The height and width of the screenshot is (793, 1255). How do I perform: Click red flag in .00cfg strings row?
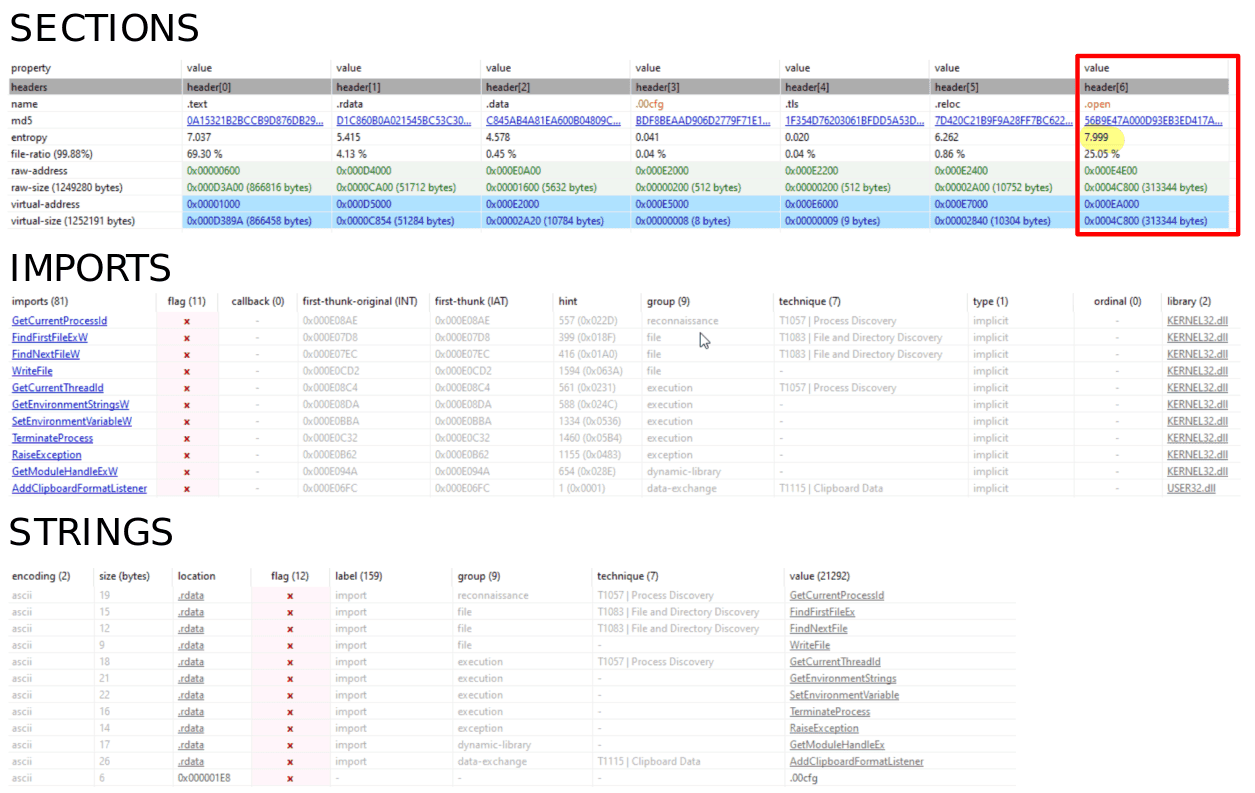coord(290,778)
